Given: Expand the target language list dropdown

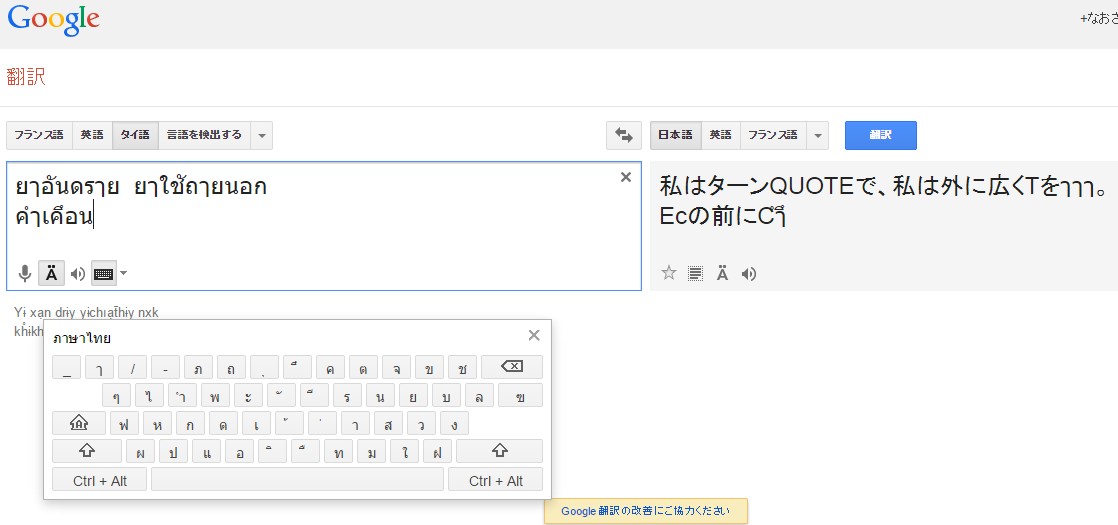Looking at the screenshot, I should click(818, 136).
